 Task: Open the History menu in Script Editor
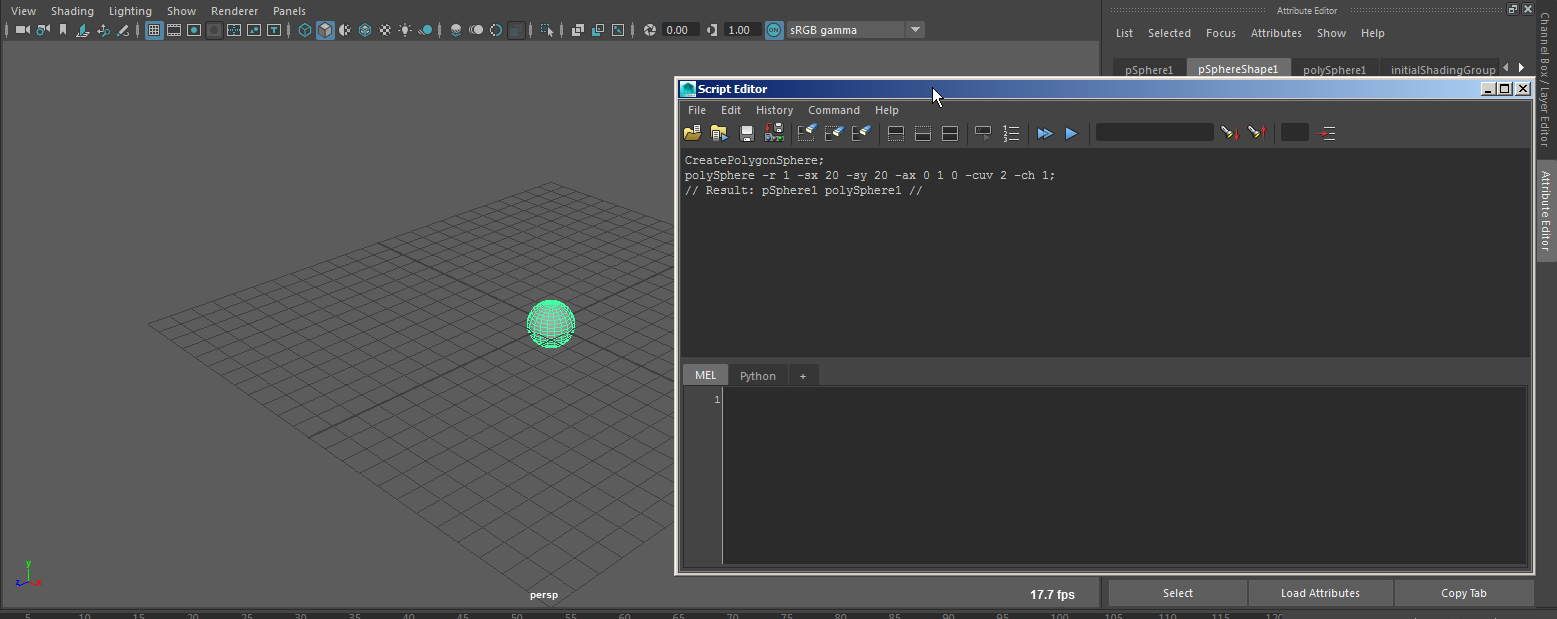[774, 110]
